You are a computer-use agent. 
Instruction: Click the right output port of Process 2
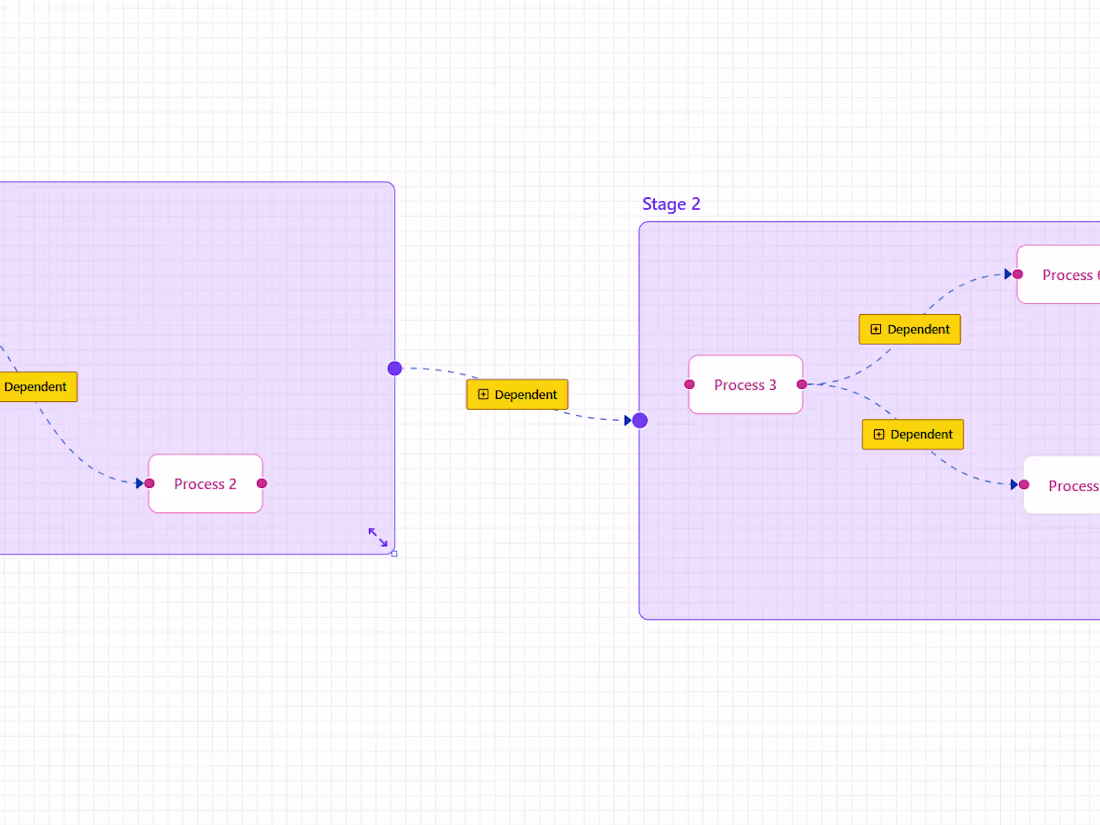point(261,483)
